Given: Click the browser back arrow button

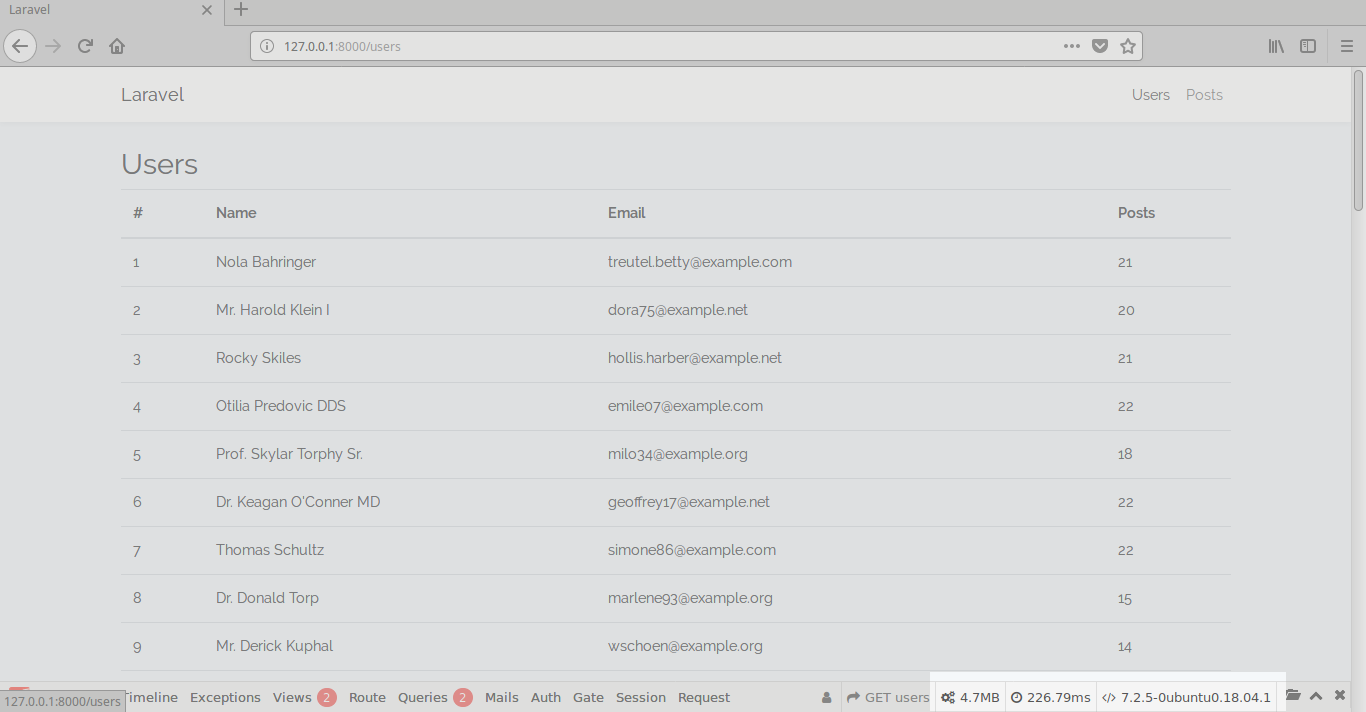Looking at the screenshot, I should pyautogui.click(x=20, y=46).
